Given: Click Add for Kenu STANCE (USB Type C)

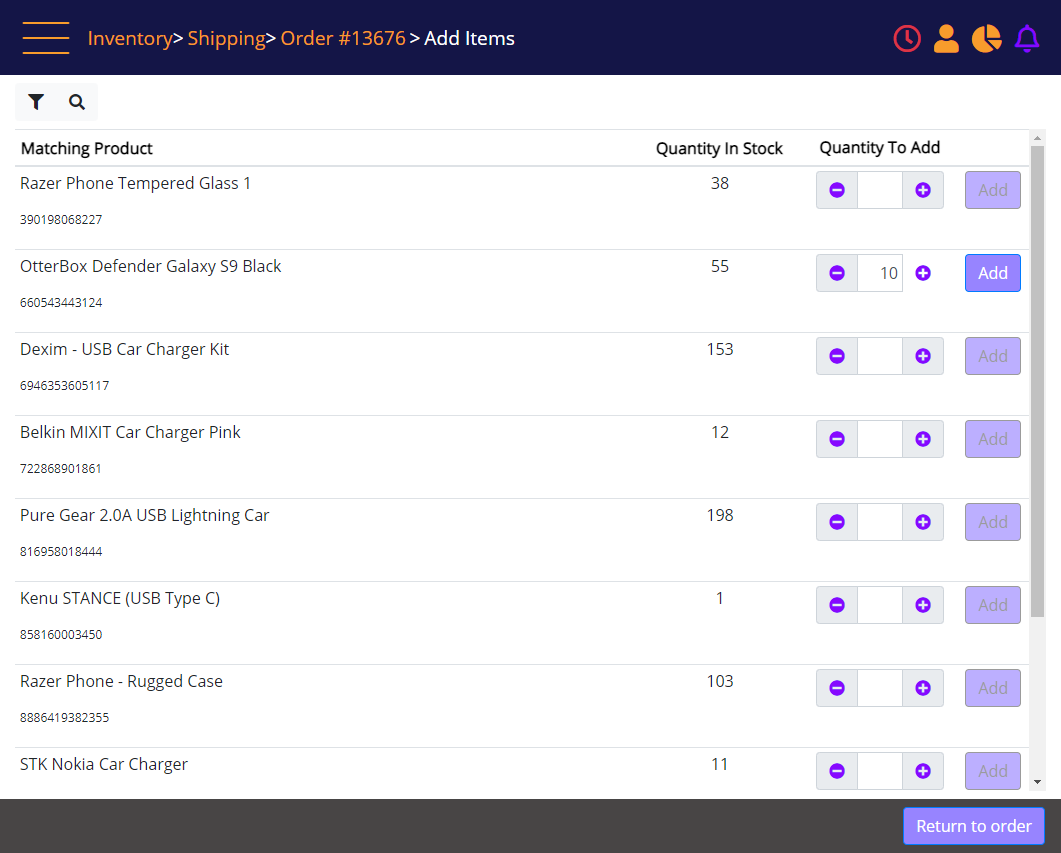Looking at the screenshot, I should [x=993, y=605].
